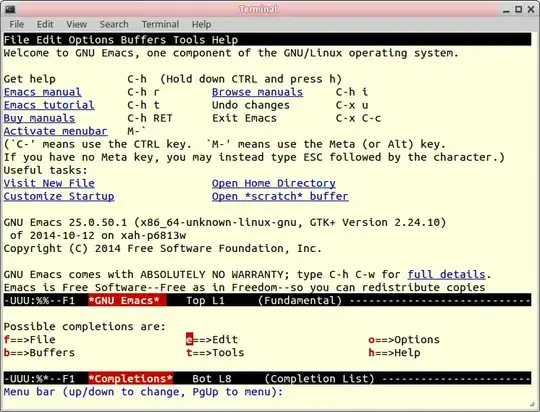Select the f==>File completion
Image resolution: width=540 pixels, height=412 pixels.
(x=30, y=340)
